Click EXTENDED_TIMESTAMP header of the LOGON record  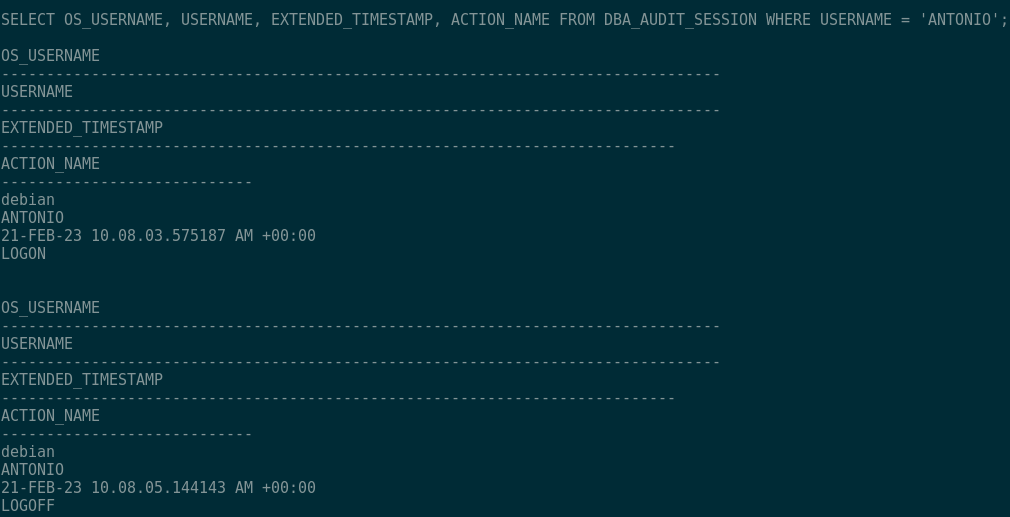coord(82,128)
